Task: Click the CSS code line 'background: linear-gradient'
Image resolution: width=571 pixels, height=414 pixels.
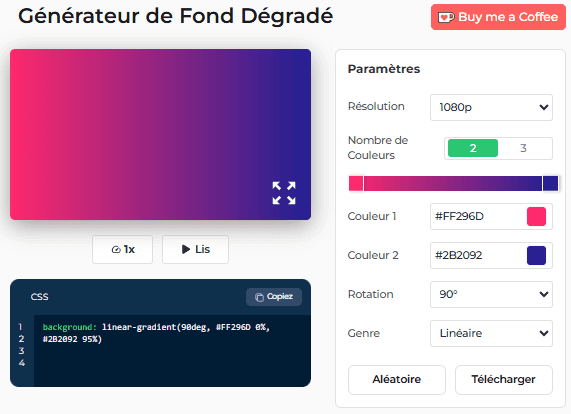Action: click(156, 327)
